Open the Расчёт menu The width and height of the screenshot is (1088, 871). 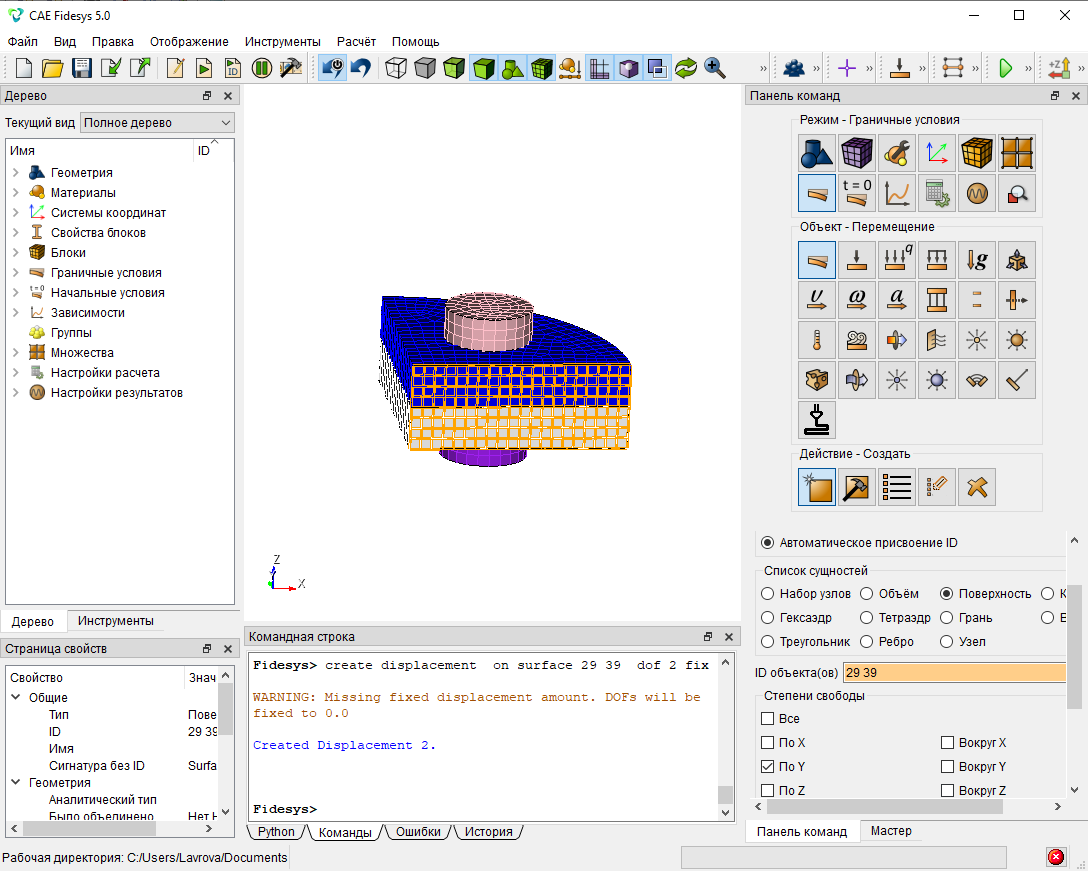pos(356,42)
